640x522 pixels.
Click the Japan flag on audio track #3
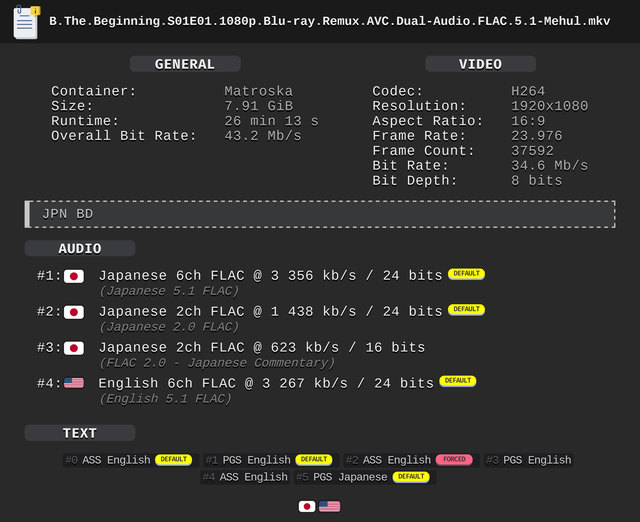coord(74,348)
